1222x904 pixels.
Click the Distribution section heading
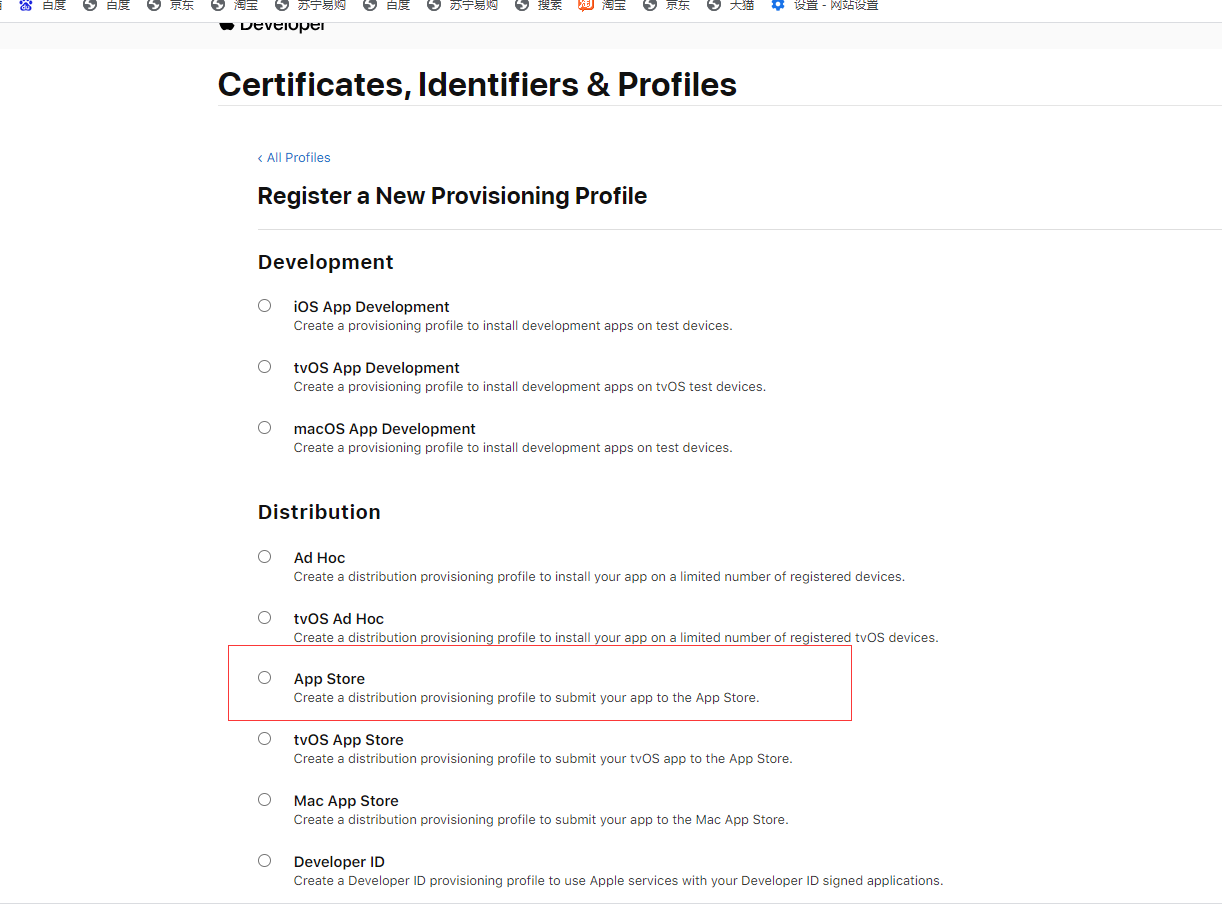[319, 512]
